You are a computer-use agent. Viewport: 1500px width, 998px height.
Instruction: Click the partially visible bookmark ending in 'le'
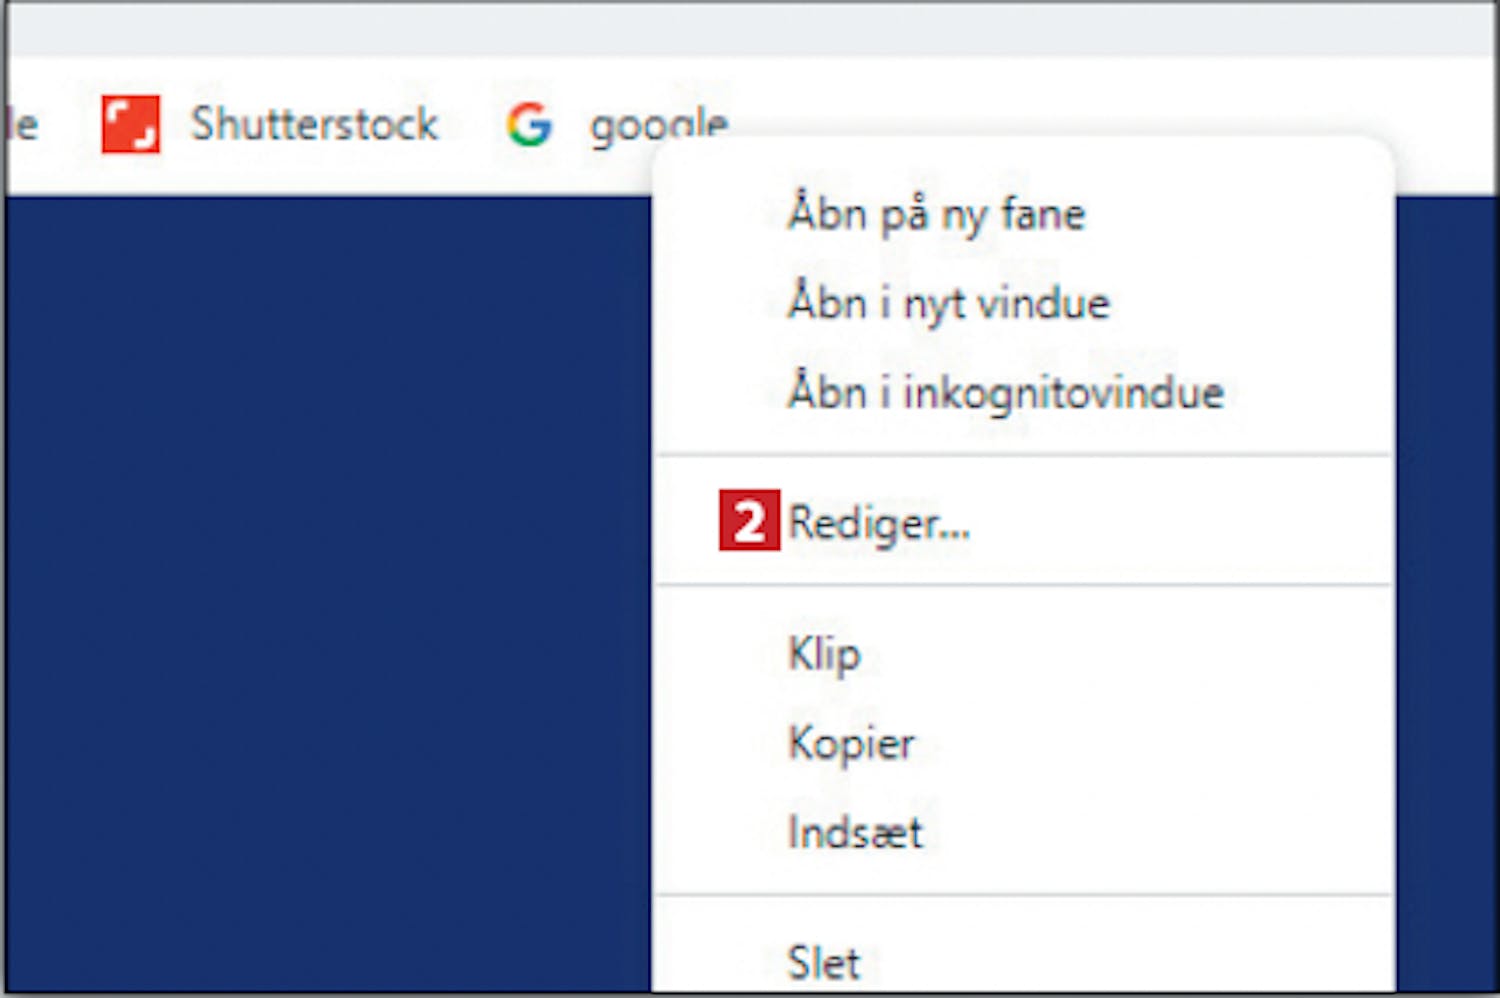[22, 124]
